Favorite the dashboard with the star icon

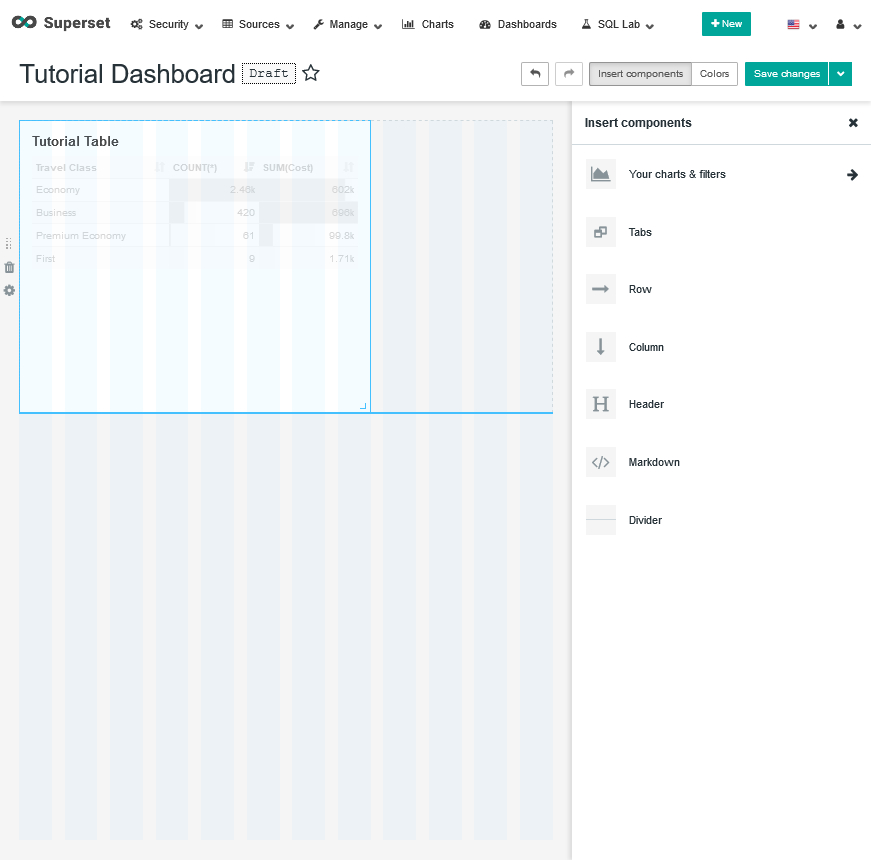311,73
